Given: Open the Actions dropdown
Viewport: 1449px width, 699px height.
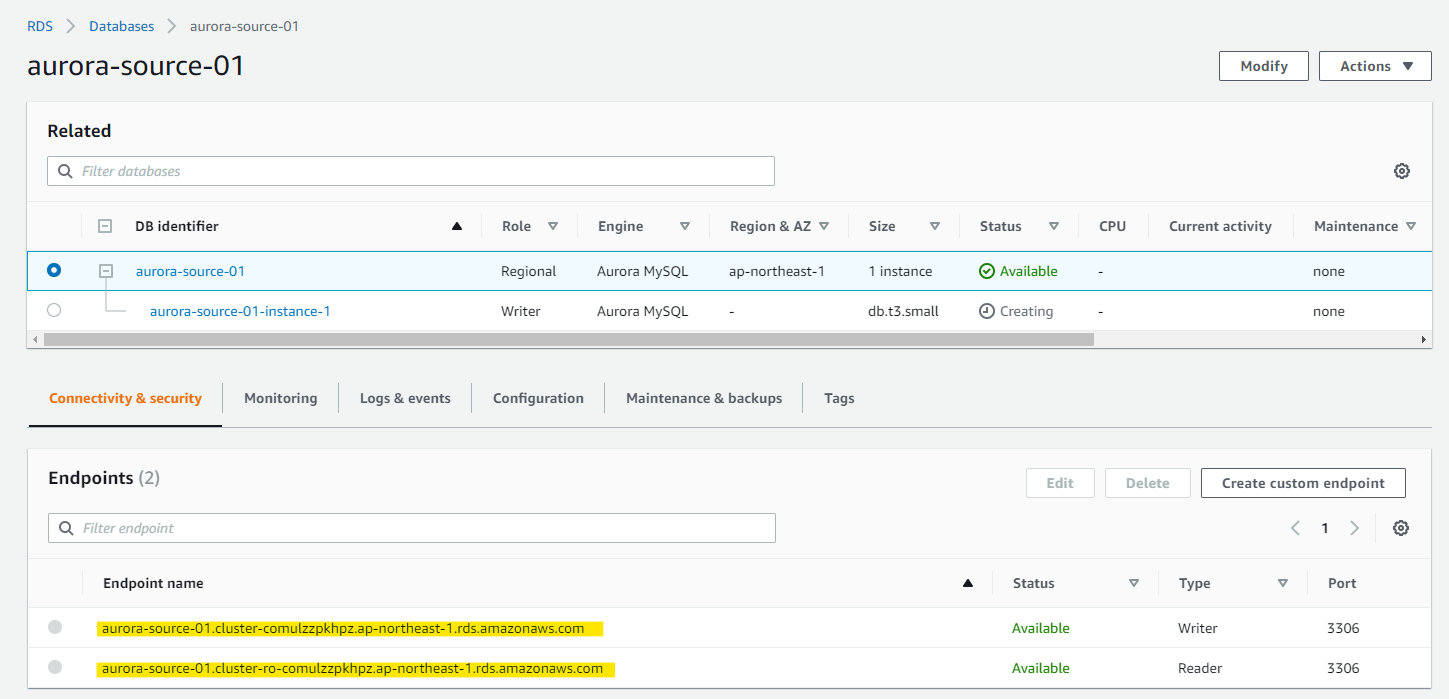Looking at the screenshot, I should 1375,66.
